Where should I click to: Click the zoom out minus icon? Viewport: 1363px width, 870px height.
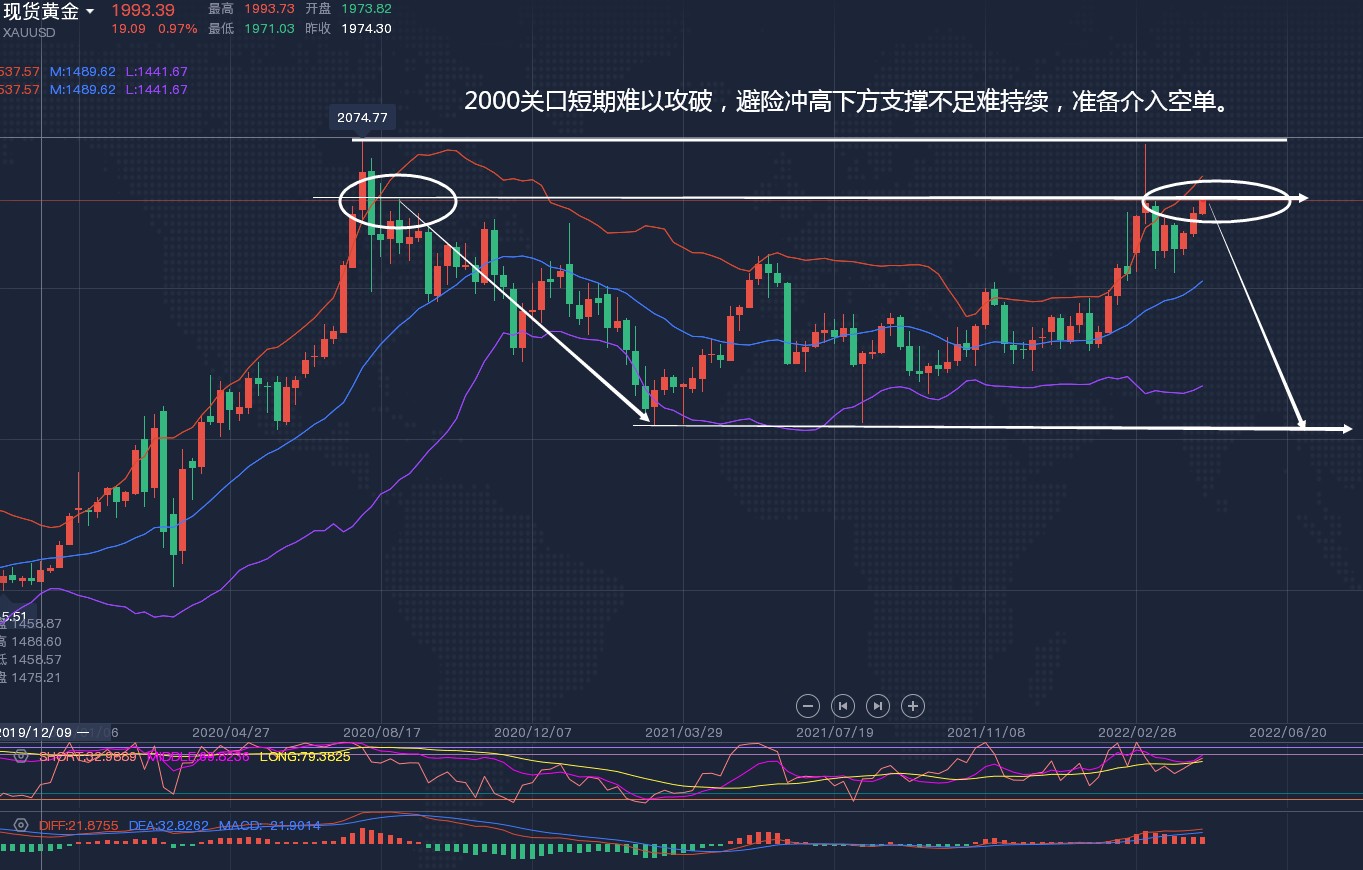point(808,706)
